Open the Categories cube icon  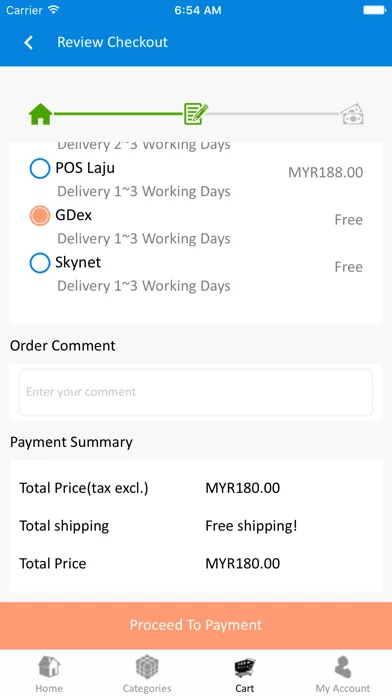click(147, 667)
